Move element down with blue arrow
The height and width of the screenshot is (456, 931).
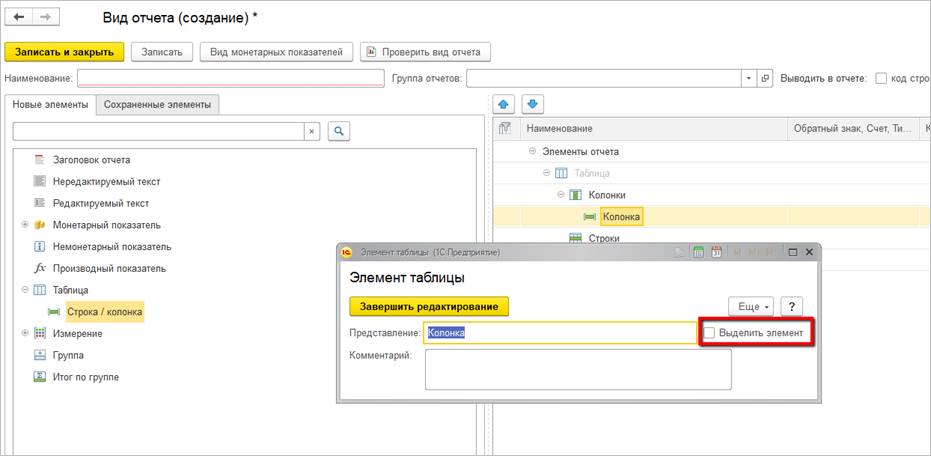pos(533,104)
